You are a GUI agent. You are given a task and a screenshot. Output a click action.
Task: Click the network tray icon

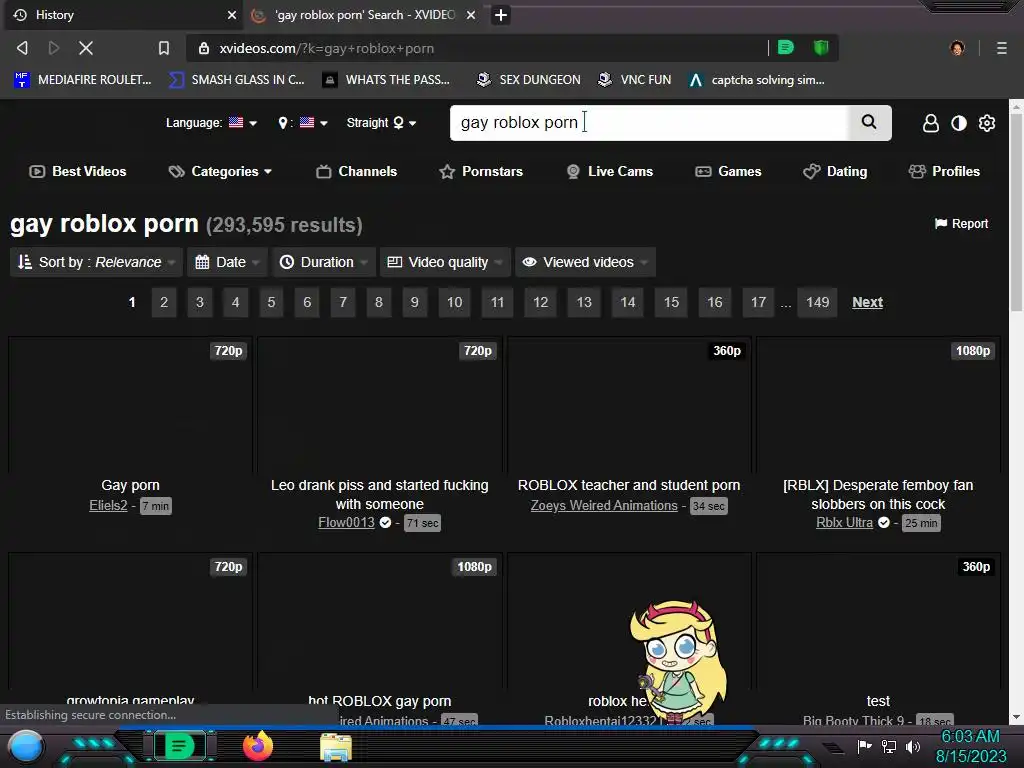click(x=889, y=746)
